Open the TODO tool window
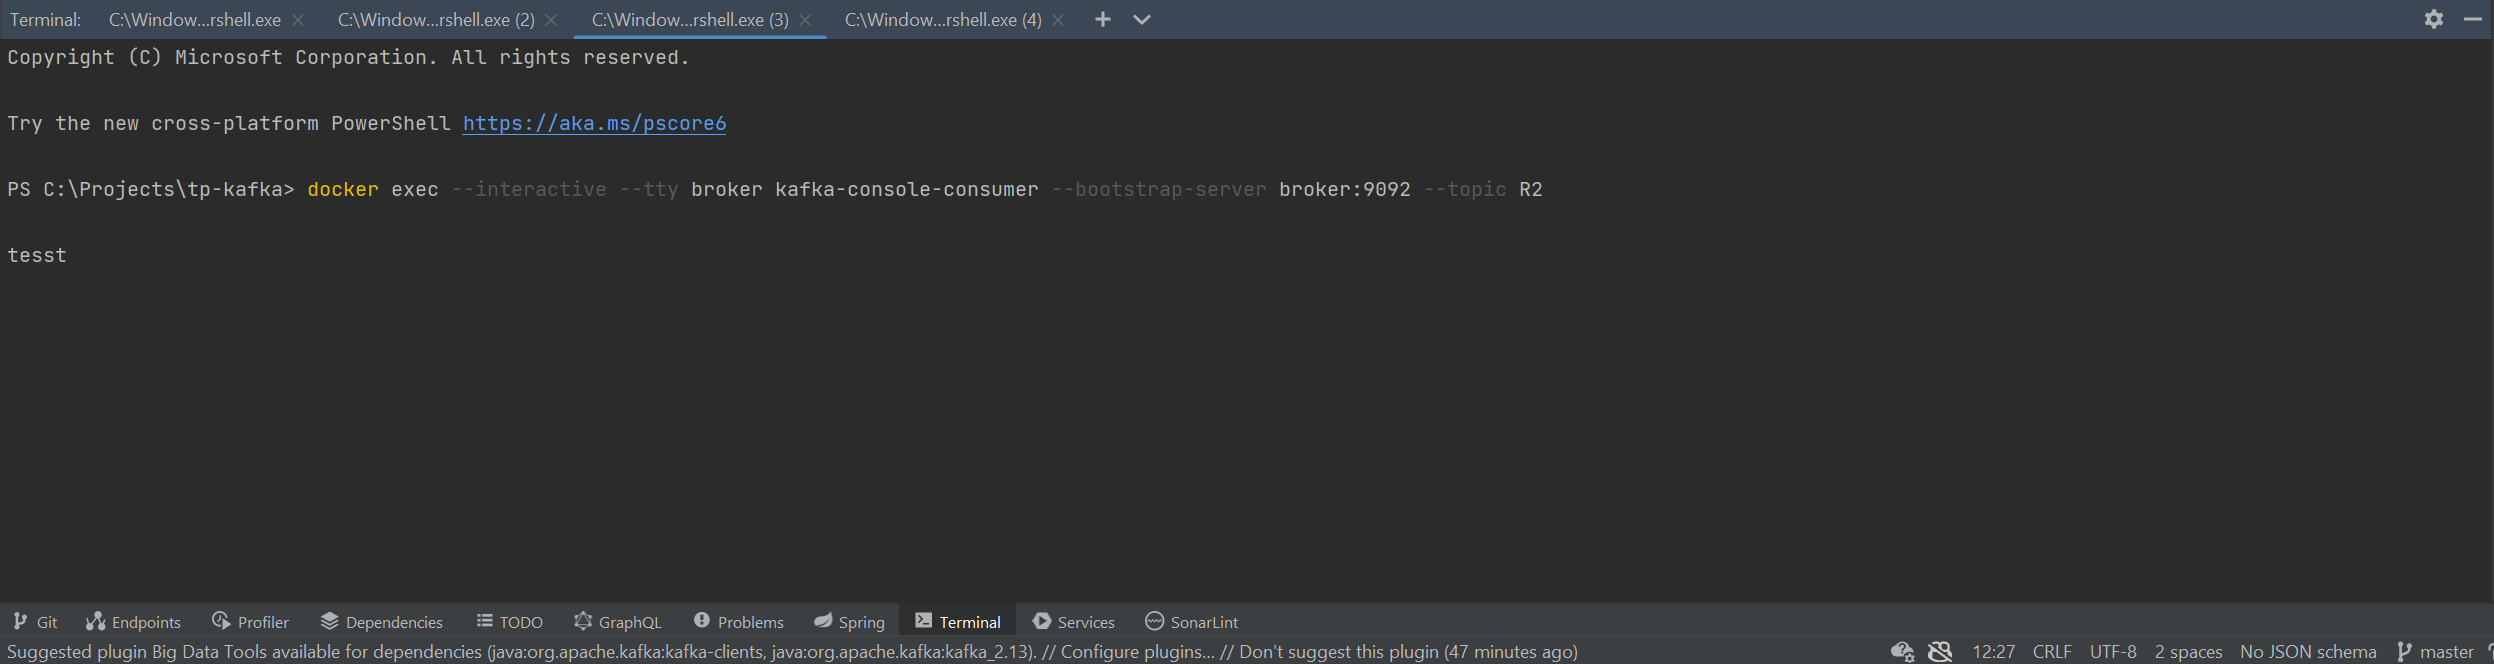 click(510, 621)
